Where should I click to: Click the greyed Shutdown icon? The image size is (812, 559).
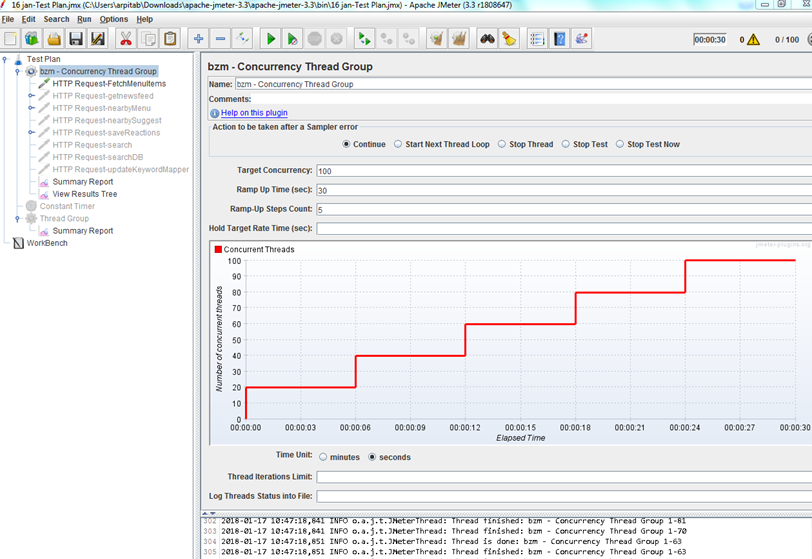pyautogui.click(x=336, y=39)
